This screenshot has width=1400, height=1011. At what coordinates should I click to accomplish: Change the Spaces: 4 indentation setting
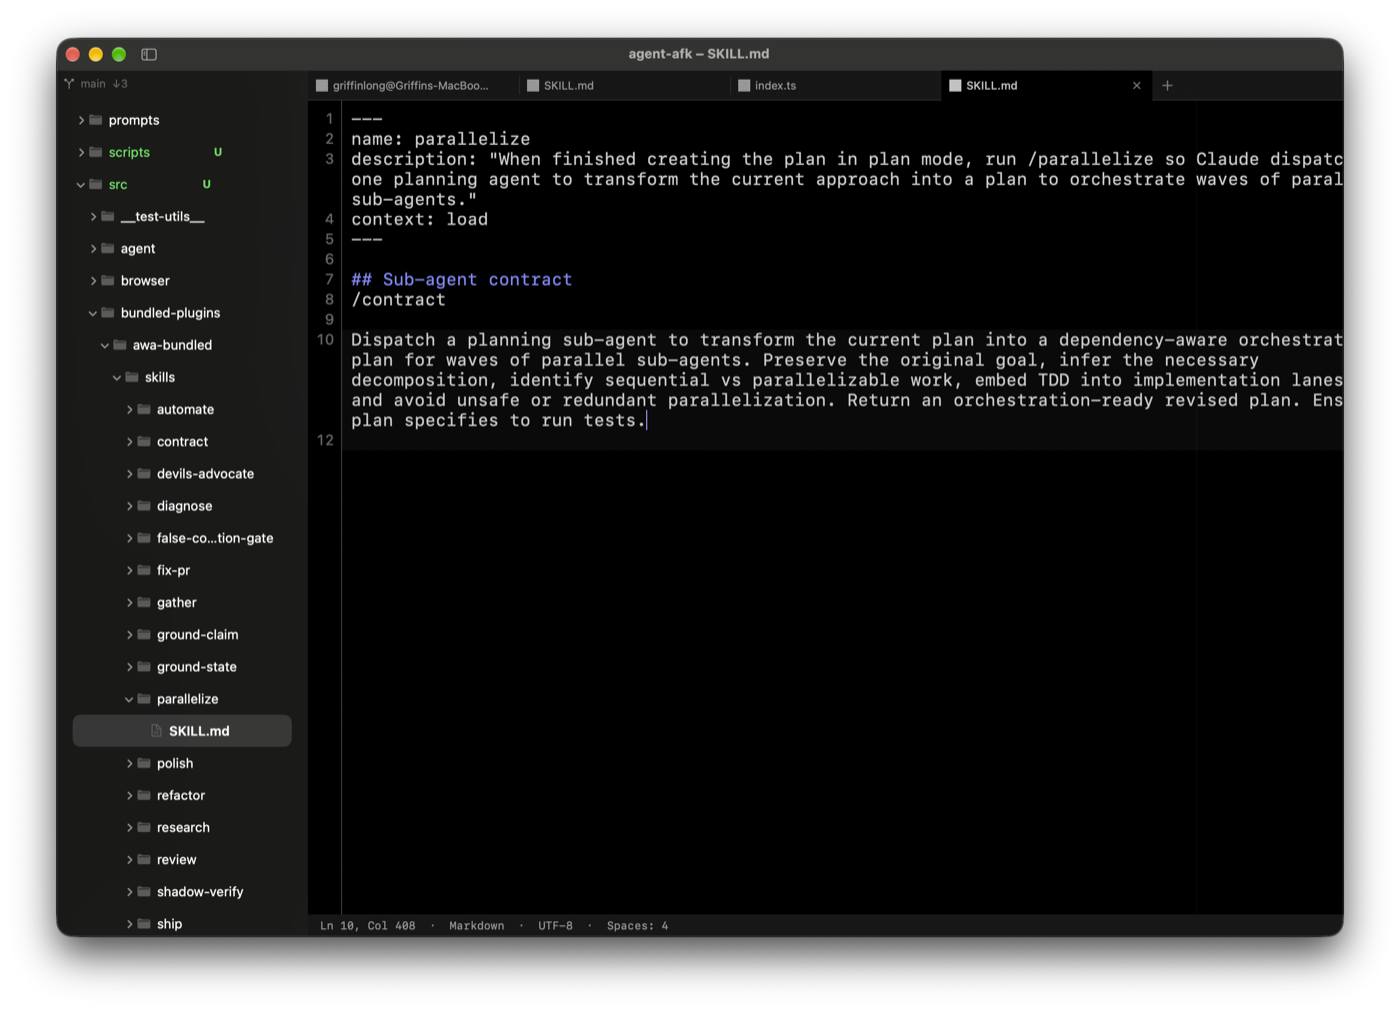coord(637,926)
